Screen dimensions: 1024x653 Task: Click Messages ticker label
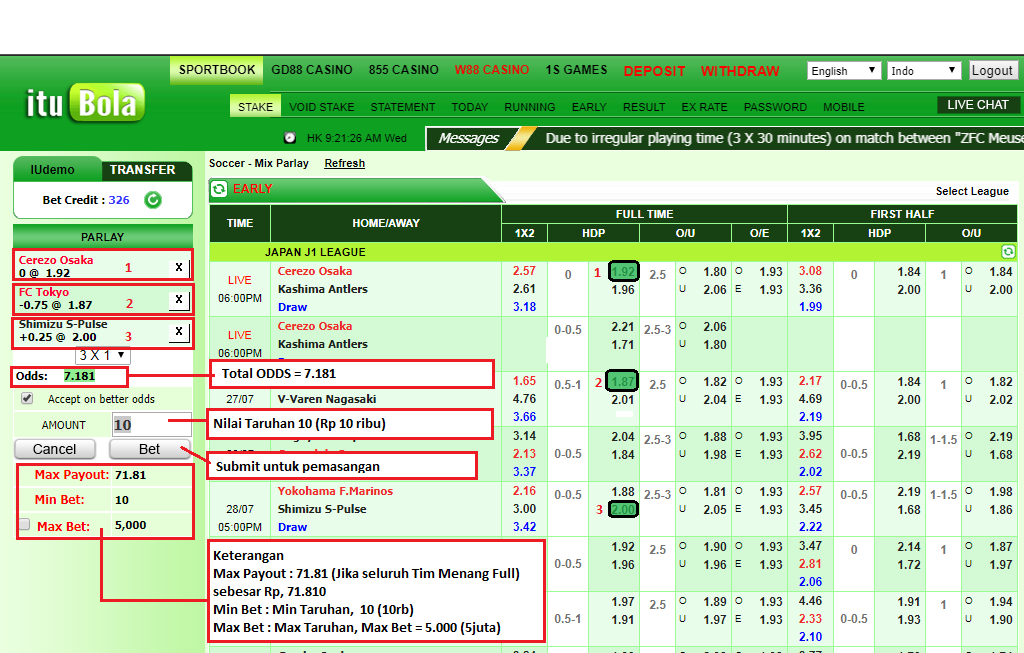click(468, 138)
